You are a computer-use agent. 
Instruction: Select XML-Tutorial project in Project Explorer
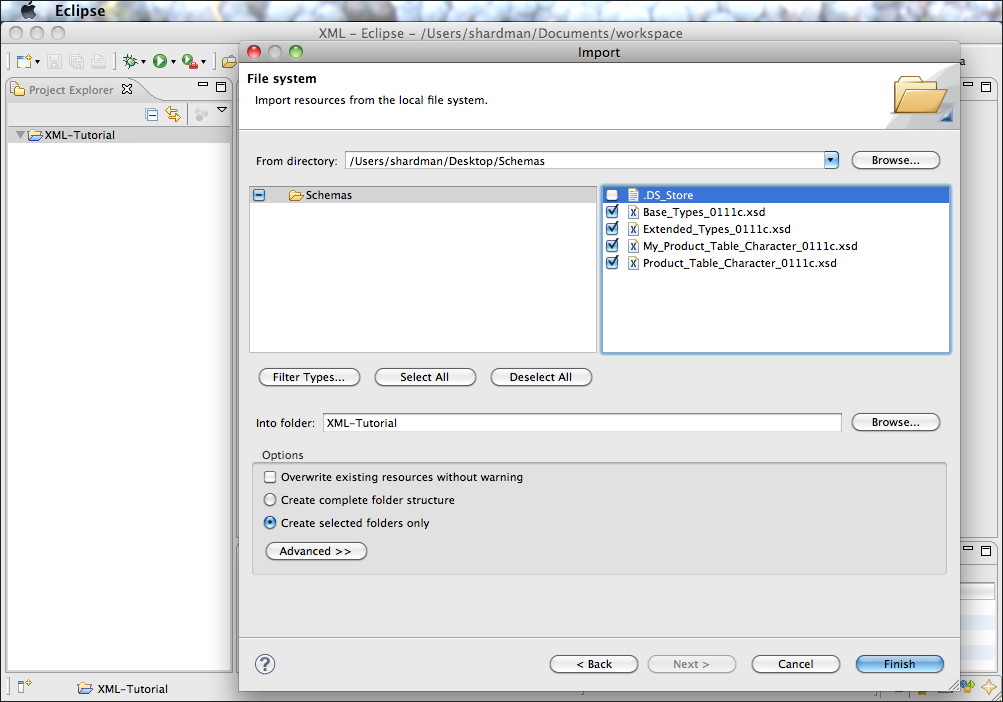pos(79,135)
